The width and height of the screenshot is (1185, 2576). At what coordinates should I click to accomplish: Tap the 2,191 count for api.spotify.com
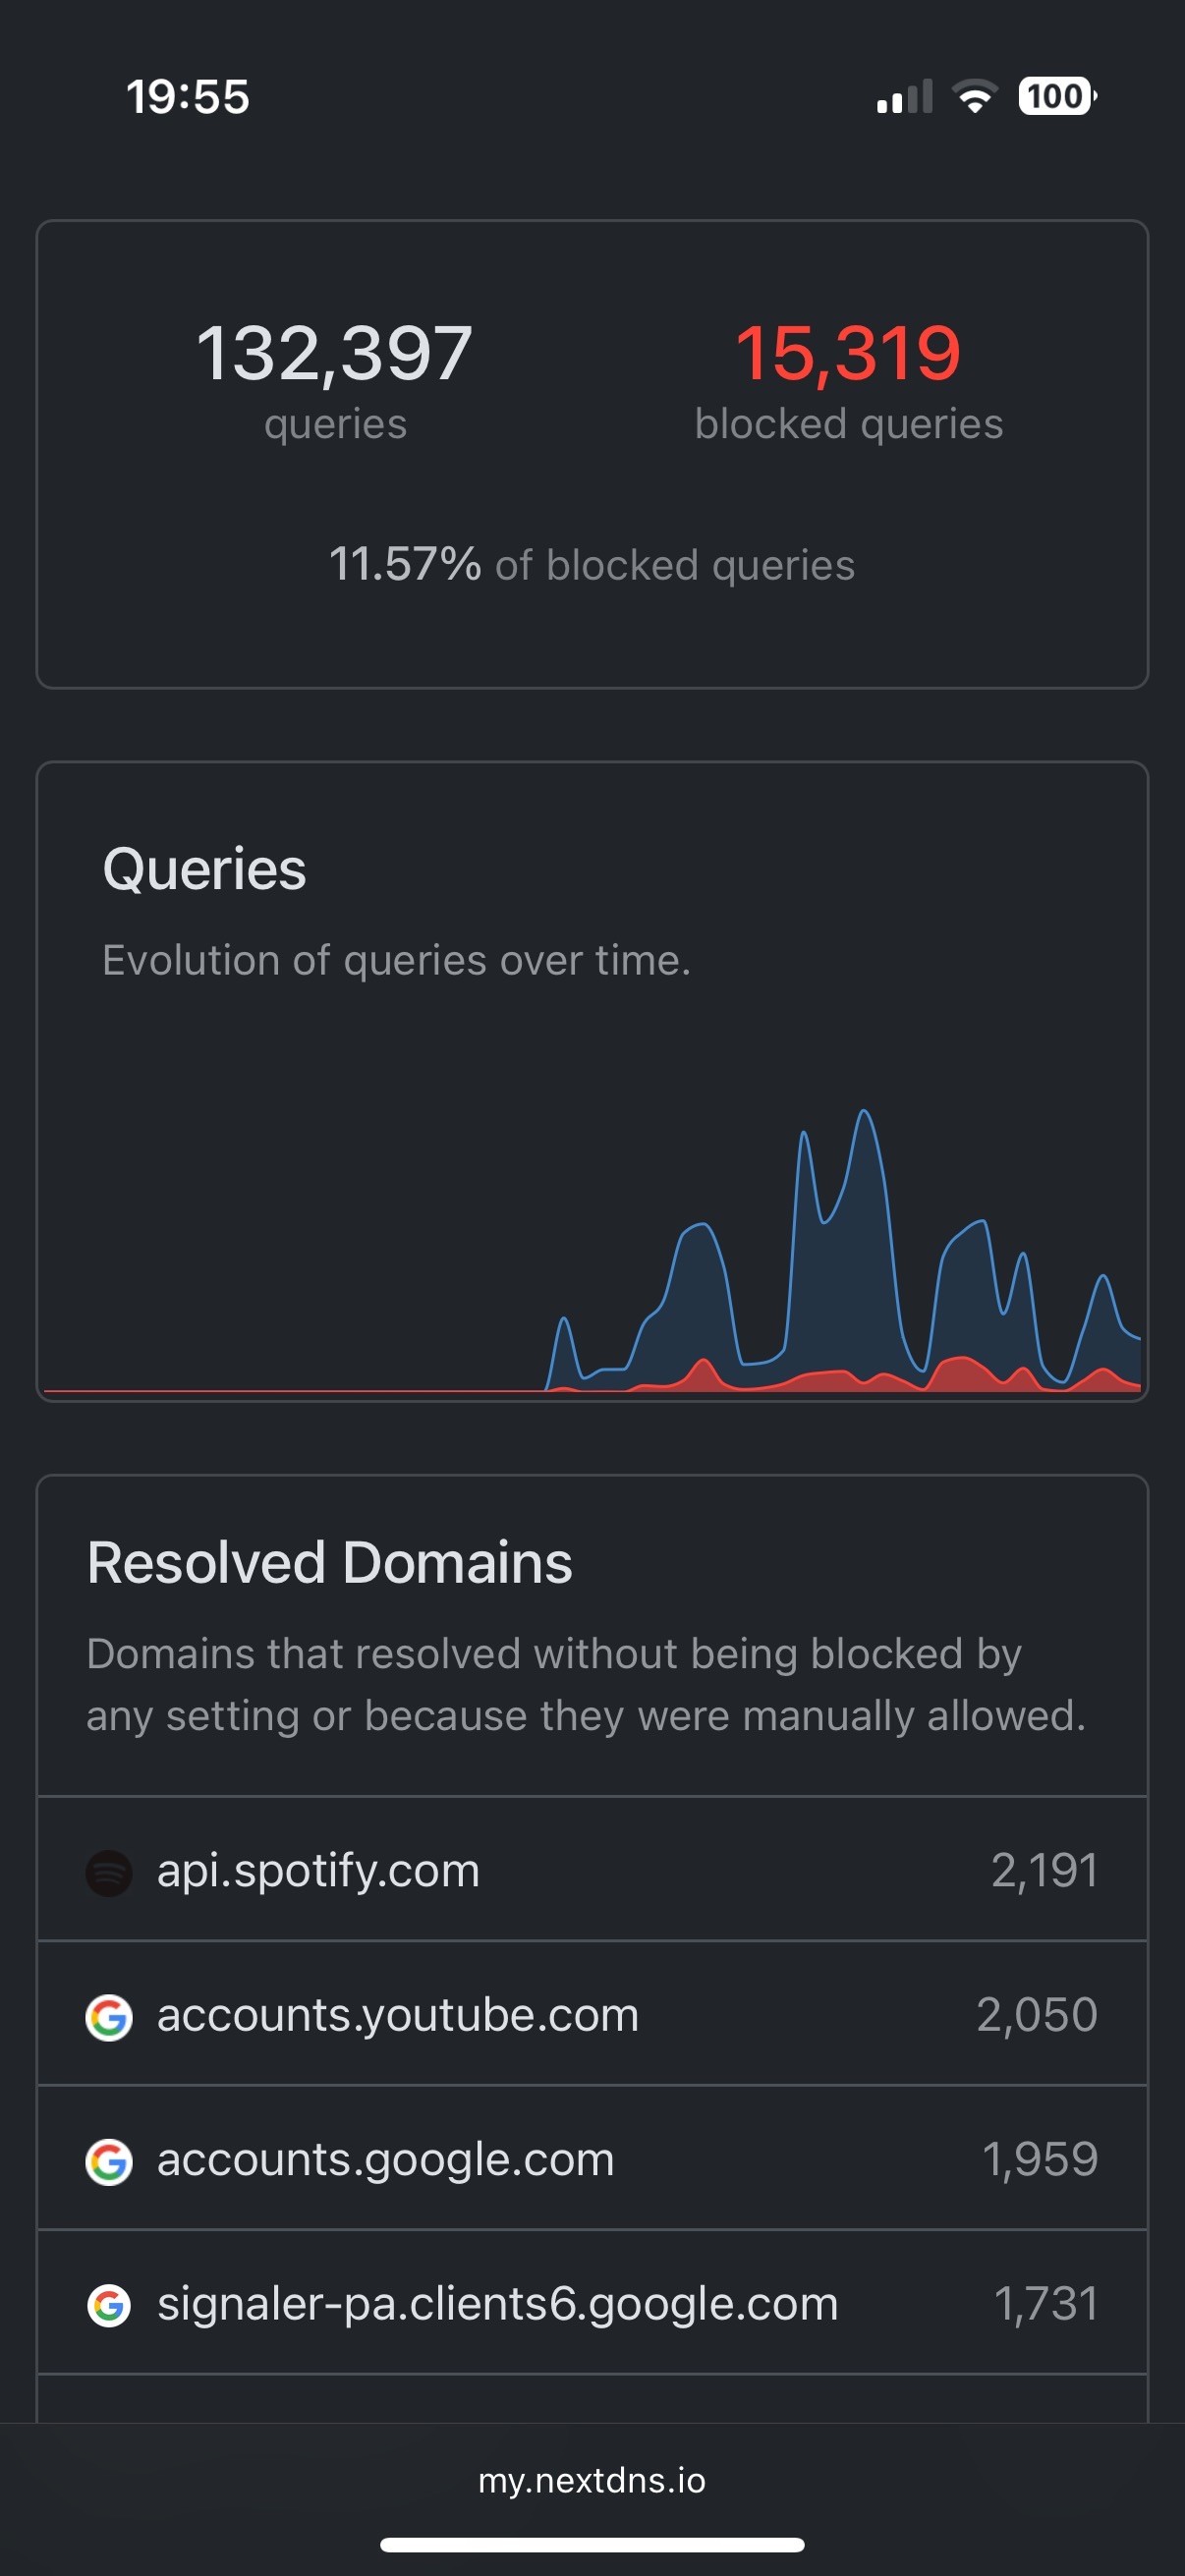pos(1044,1870)
